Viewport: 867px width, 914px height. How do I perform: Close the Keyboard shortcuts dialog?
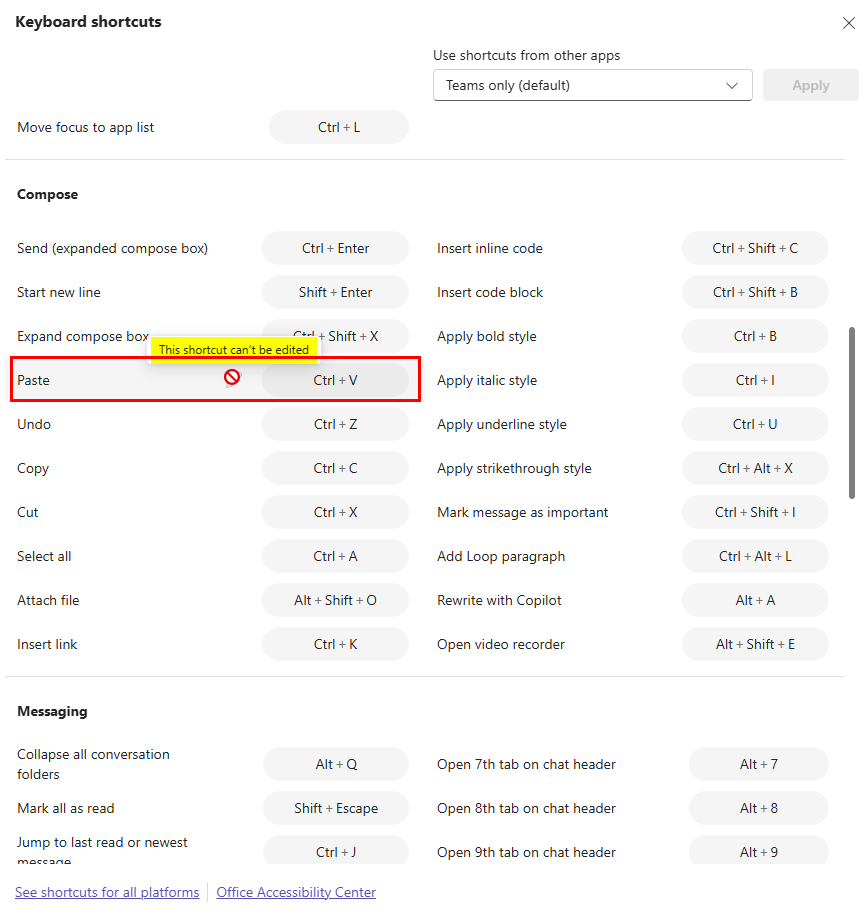[x=848, y=23]
